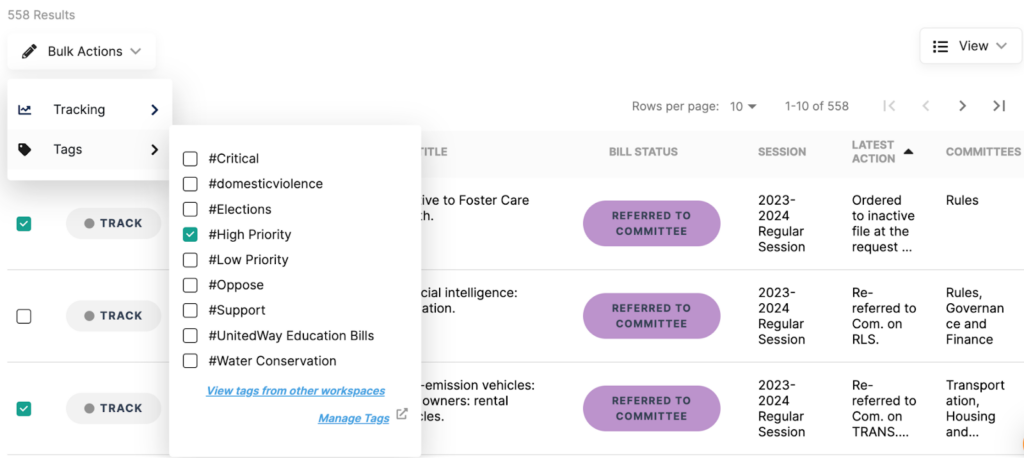Click the Tracking chart icon

pyautogui.click(x=25, y=110)
